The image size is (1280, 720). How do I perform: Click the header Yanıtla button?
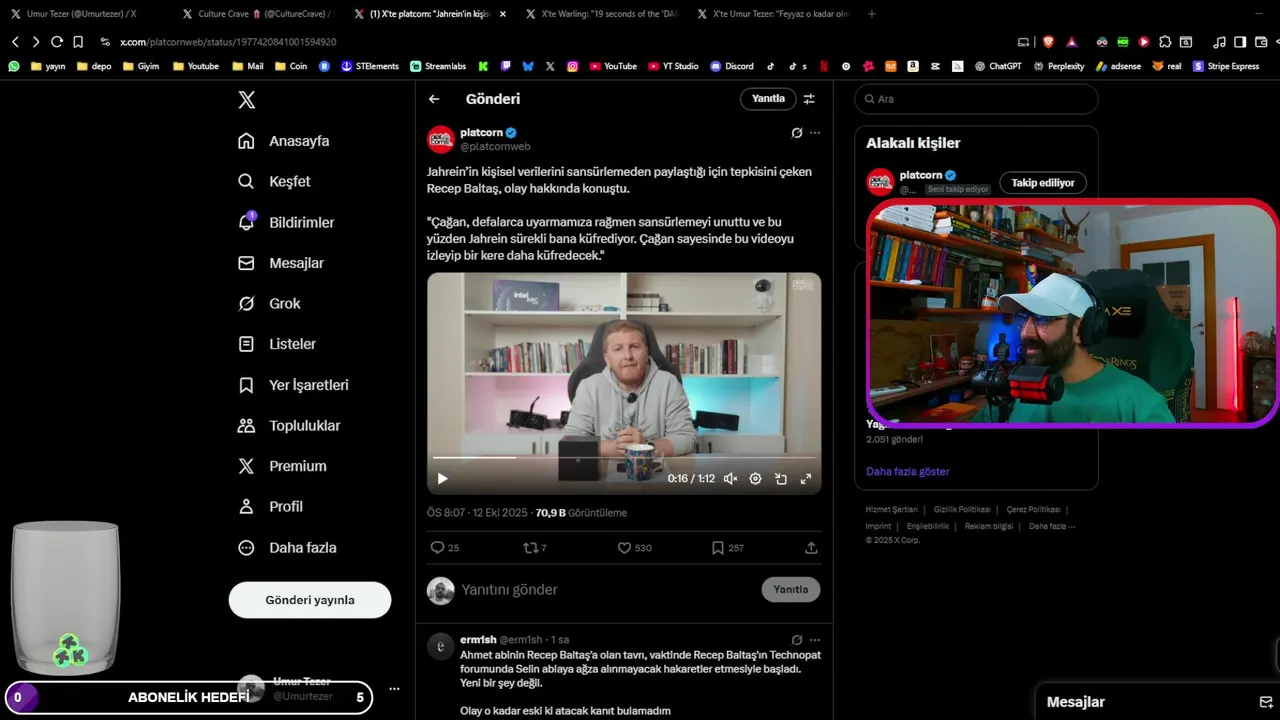(768, 99)
